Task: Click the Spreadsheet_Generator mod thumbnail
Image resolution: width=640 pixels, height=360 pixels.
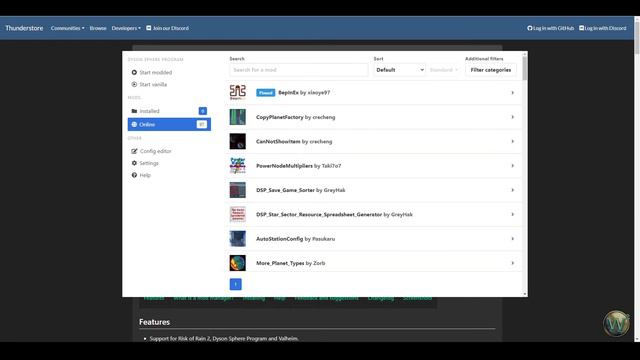Action: (x=238, y=214)
